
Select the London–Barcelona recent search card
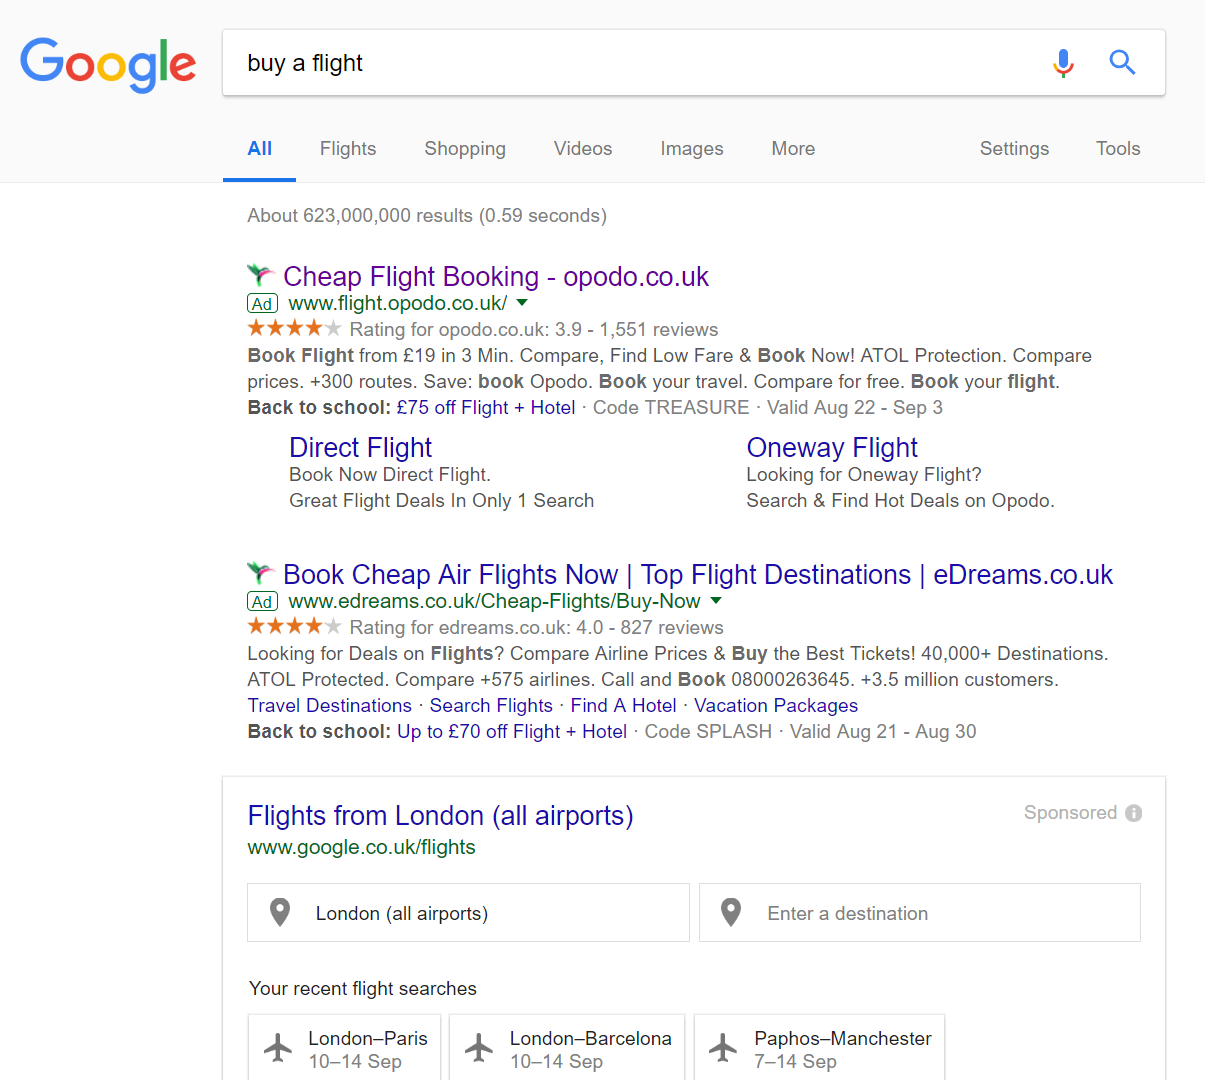pos(567,1047)
